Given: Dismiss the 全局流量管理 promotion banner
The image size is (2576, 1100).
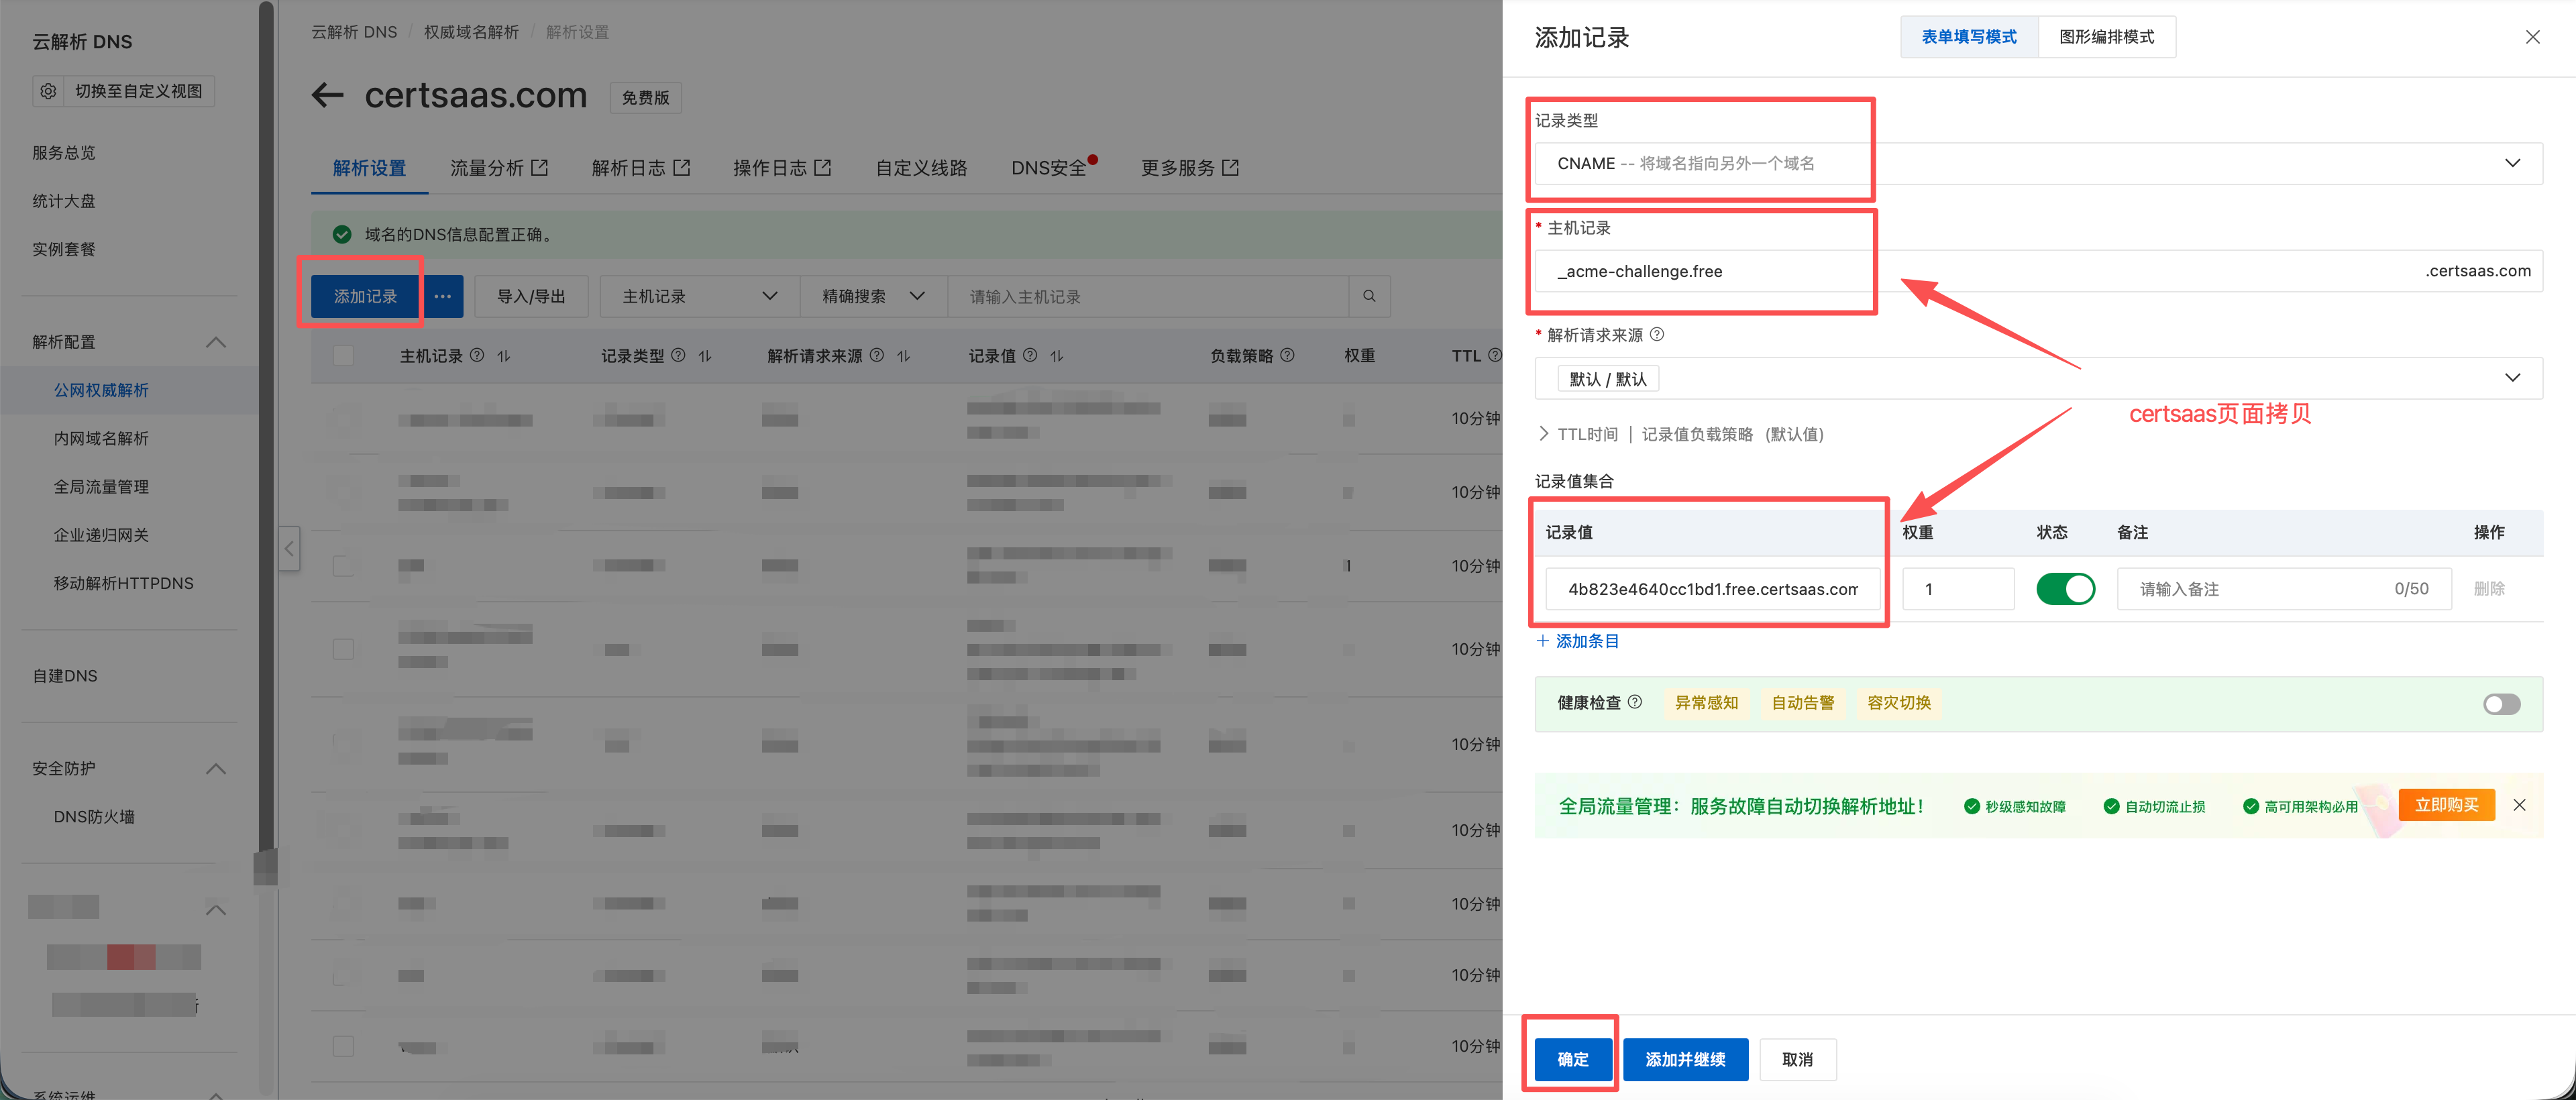Looking at the screenshot, I should coord(2520,805).
